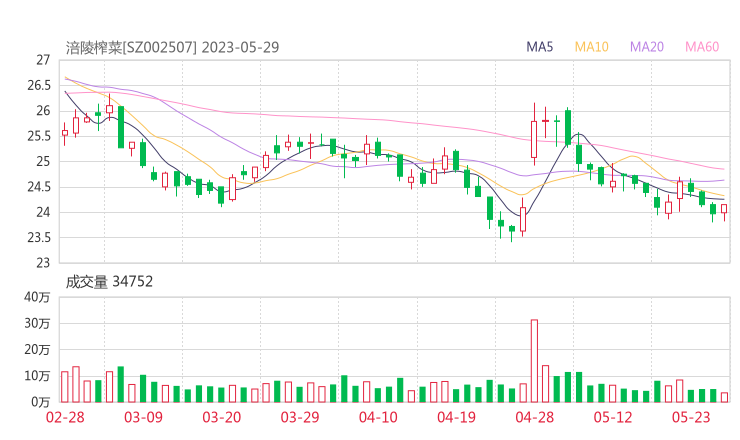Image resolution: width=740 pixels, height=440 pixels.
Task: Click the 23 price axis label
Action: point(43,262)
